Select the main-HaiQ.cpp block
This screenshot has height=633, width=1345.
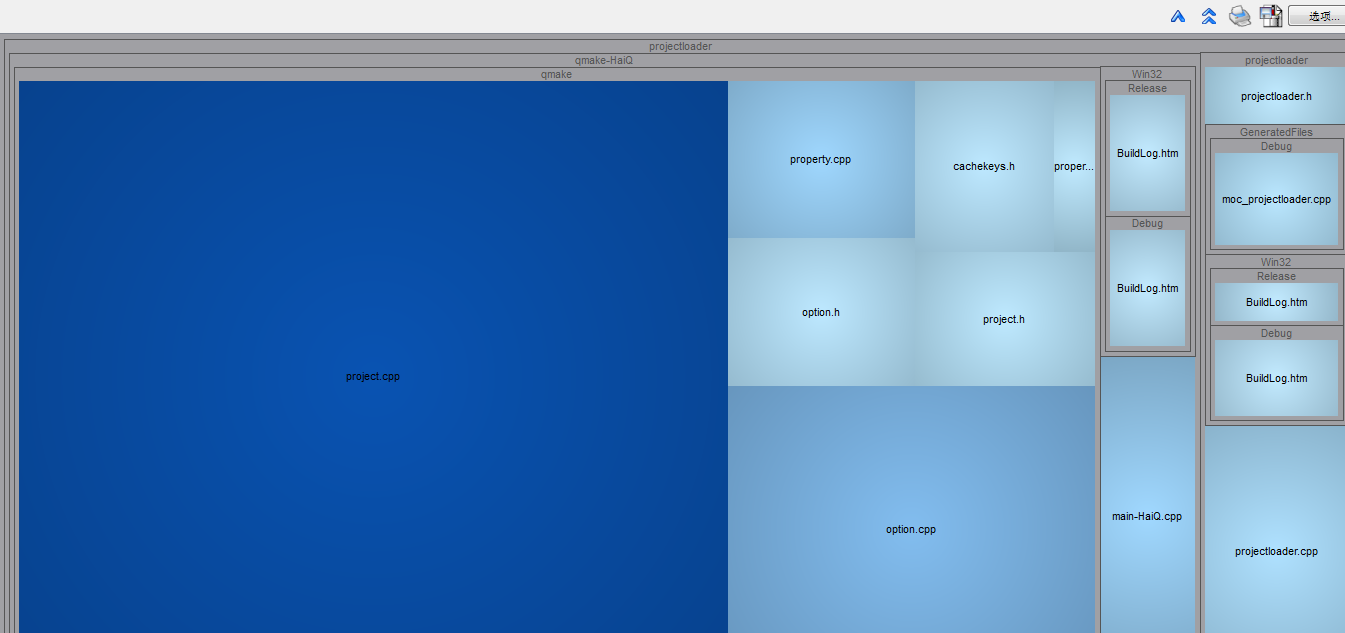tap(1147, 495)
